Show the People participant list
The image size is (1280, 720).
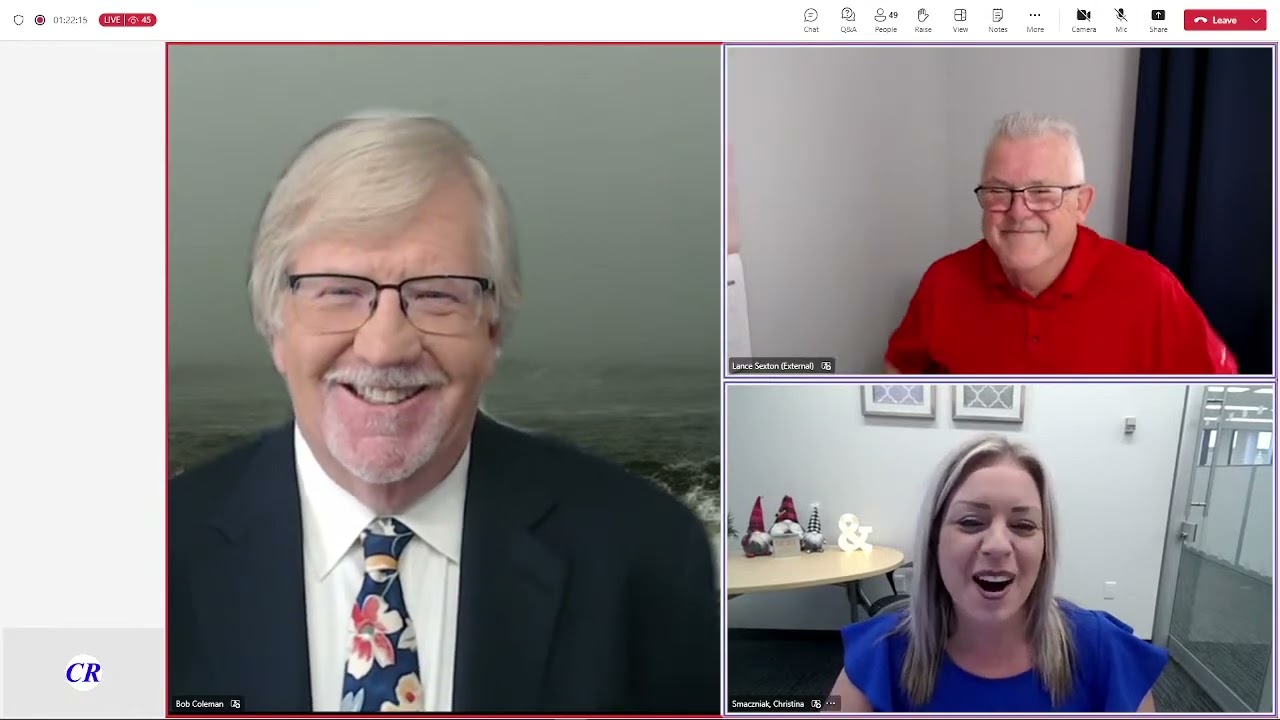coord(886,20)
